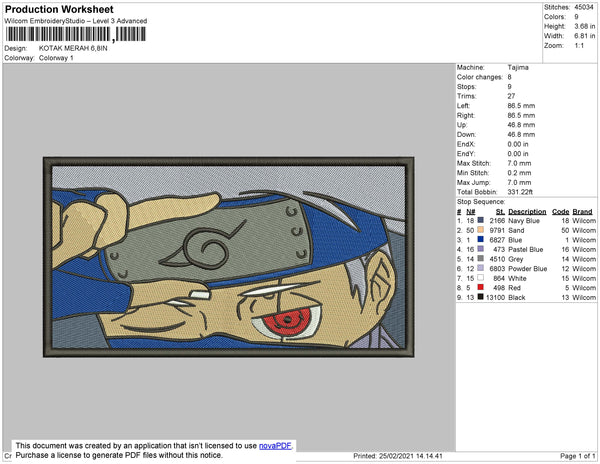Click the barcode under Production Worksheet
Screen dimensions: 600x464
click(75, 34)
